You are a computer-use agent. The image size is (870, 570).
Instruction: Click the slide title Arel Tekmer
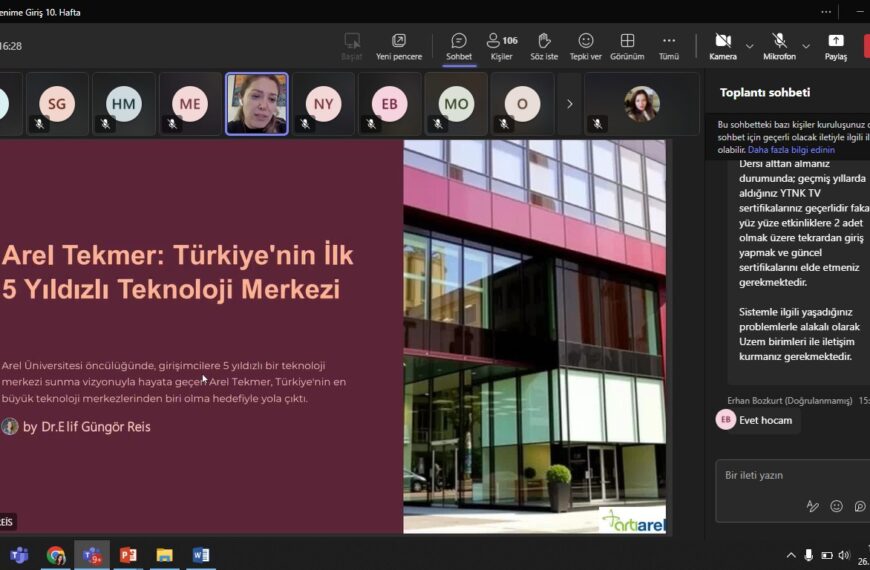[178, 272]
